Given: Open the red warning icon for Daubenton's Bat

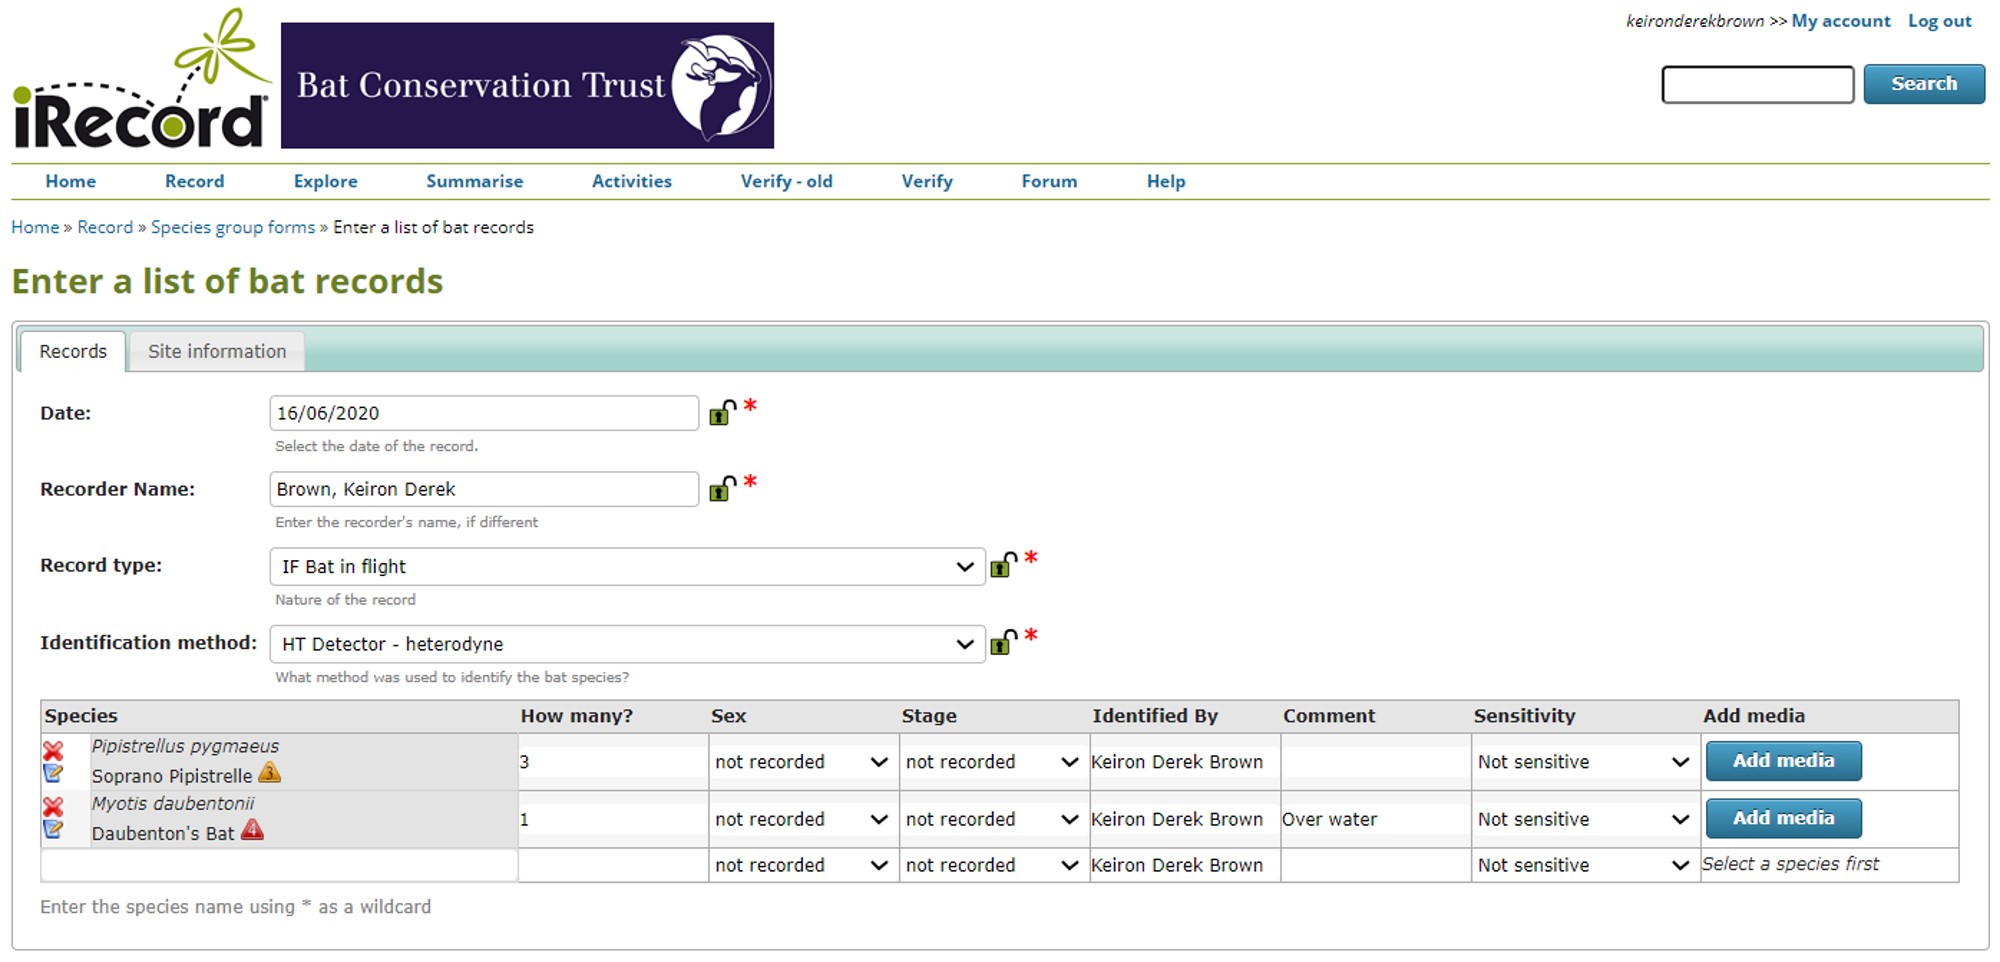Looking at the screenshot, I should coord(253,829).
